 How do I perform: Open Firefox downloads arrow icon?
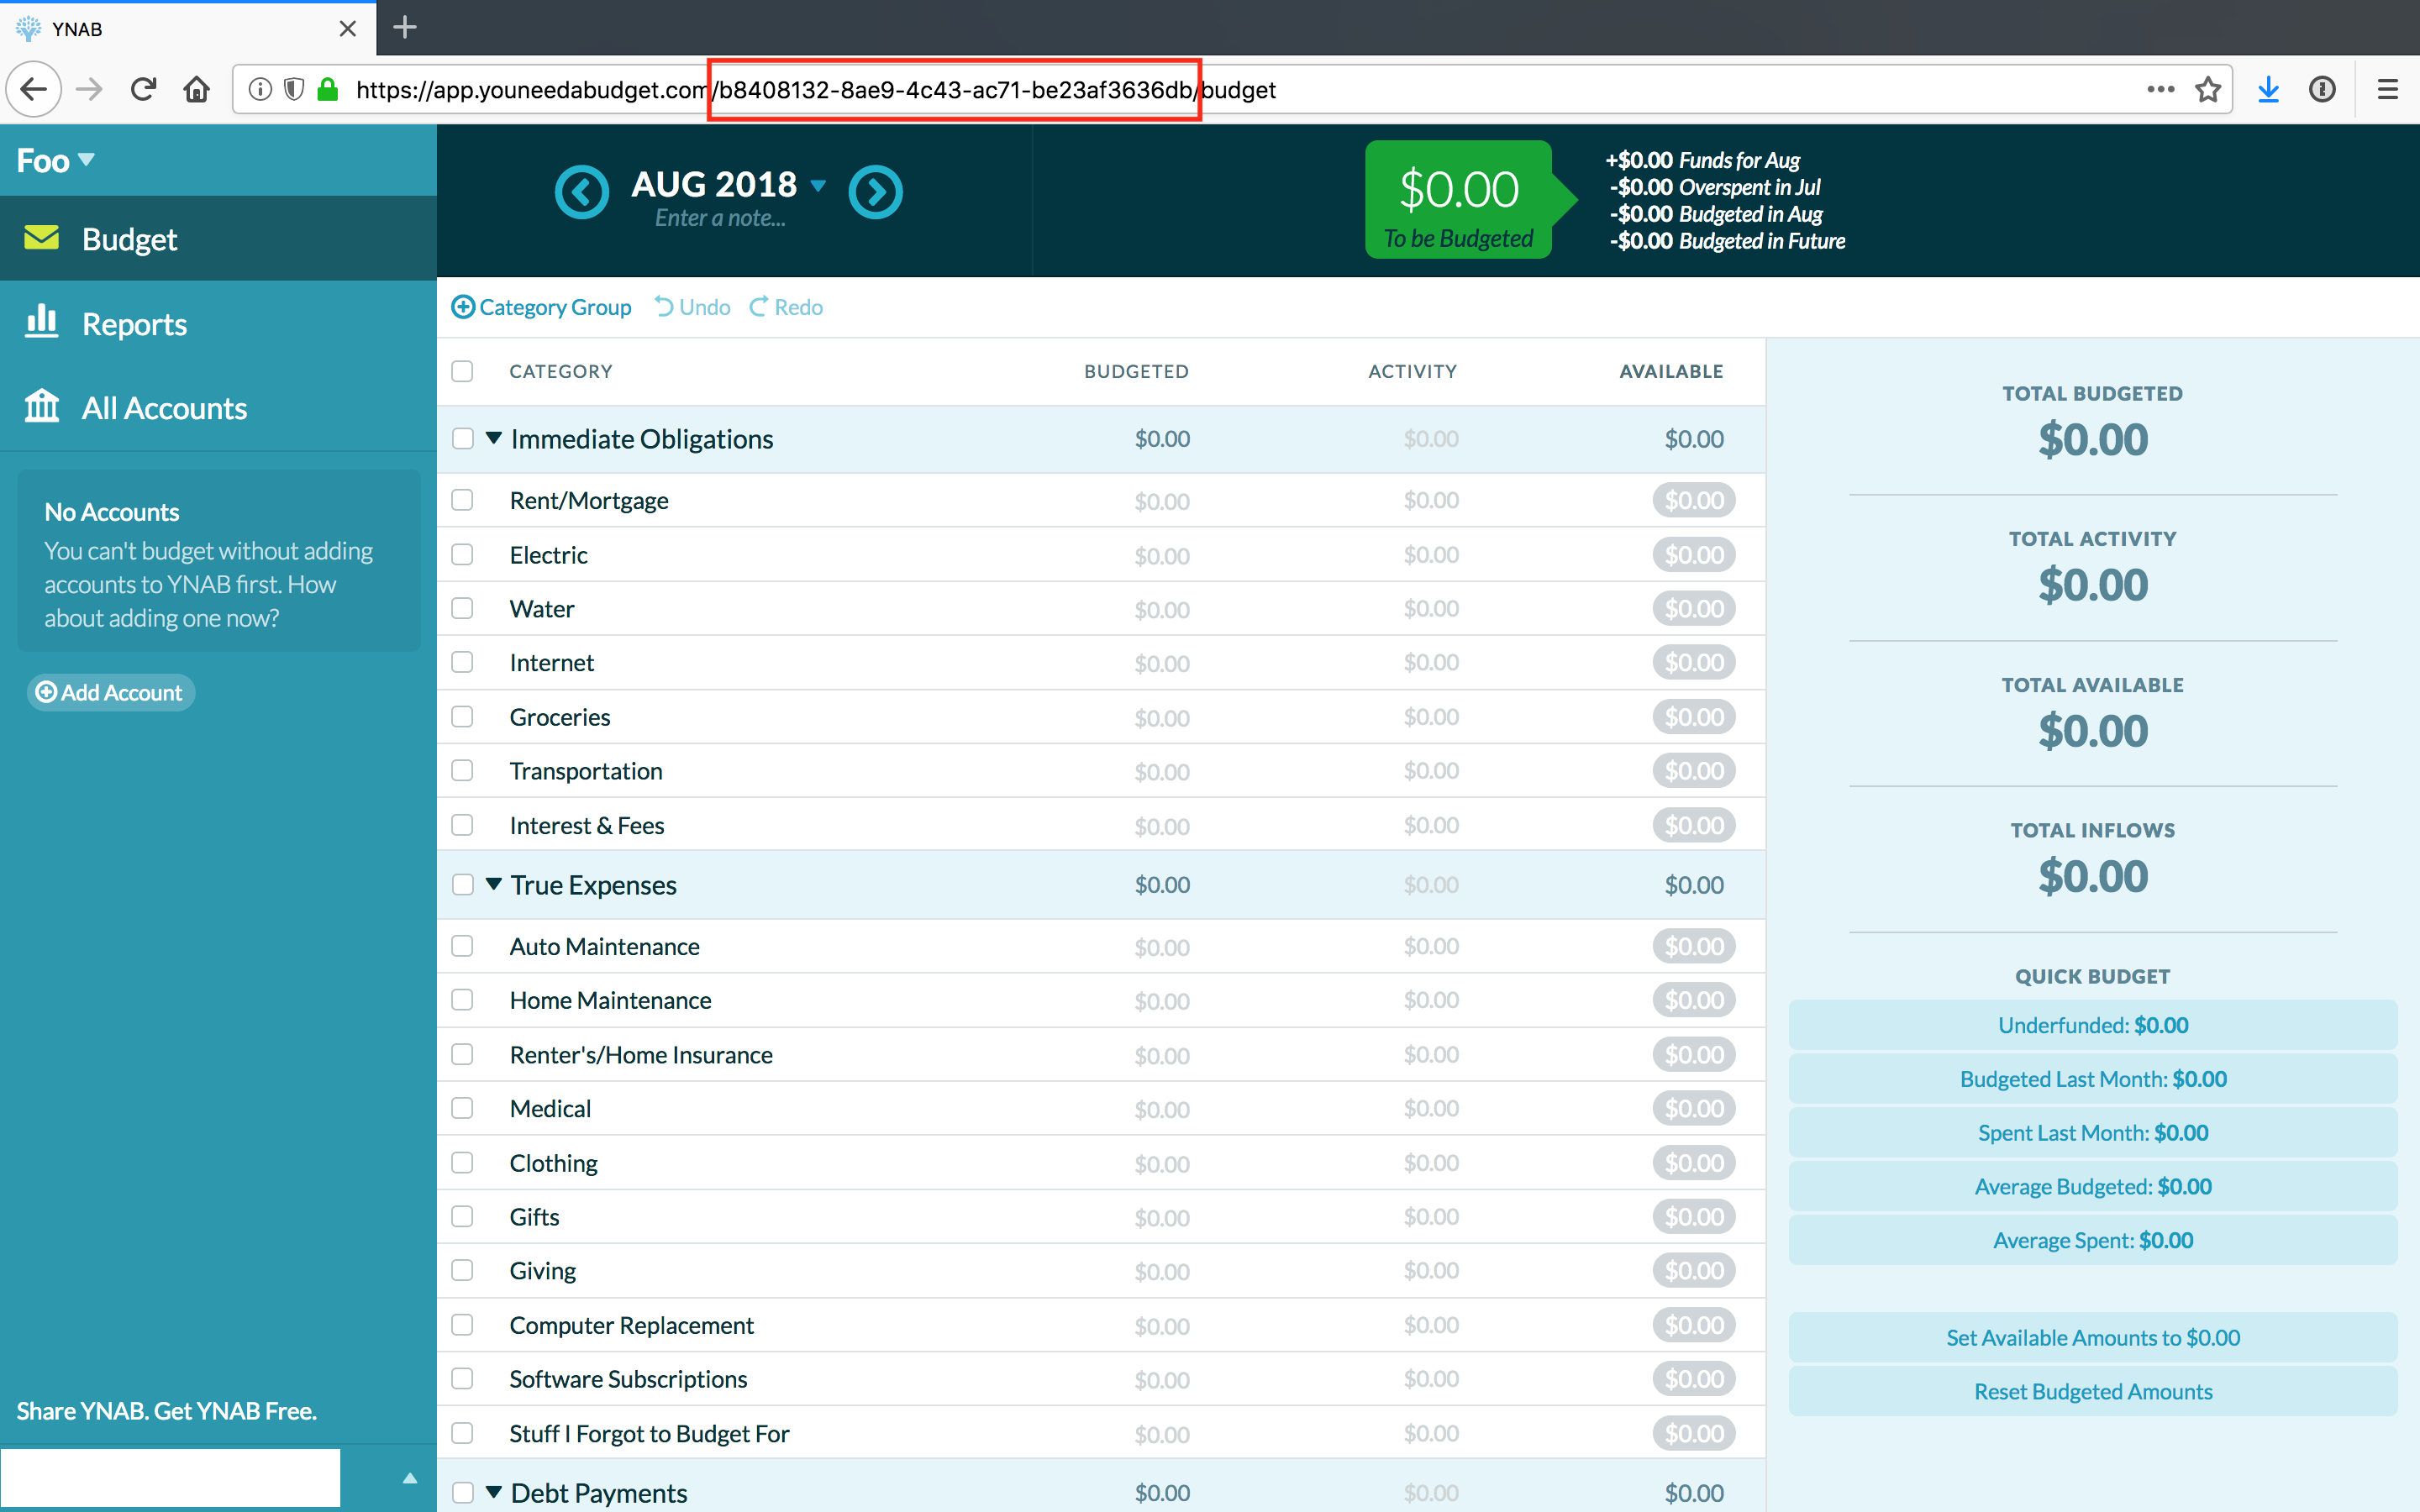coord(2268,90)
